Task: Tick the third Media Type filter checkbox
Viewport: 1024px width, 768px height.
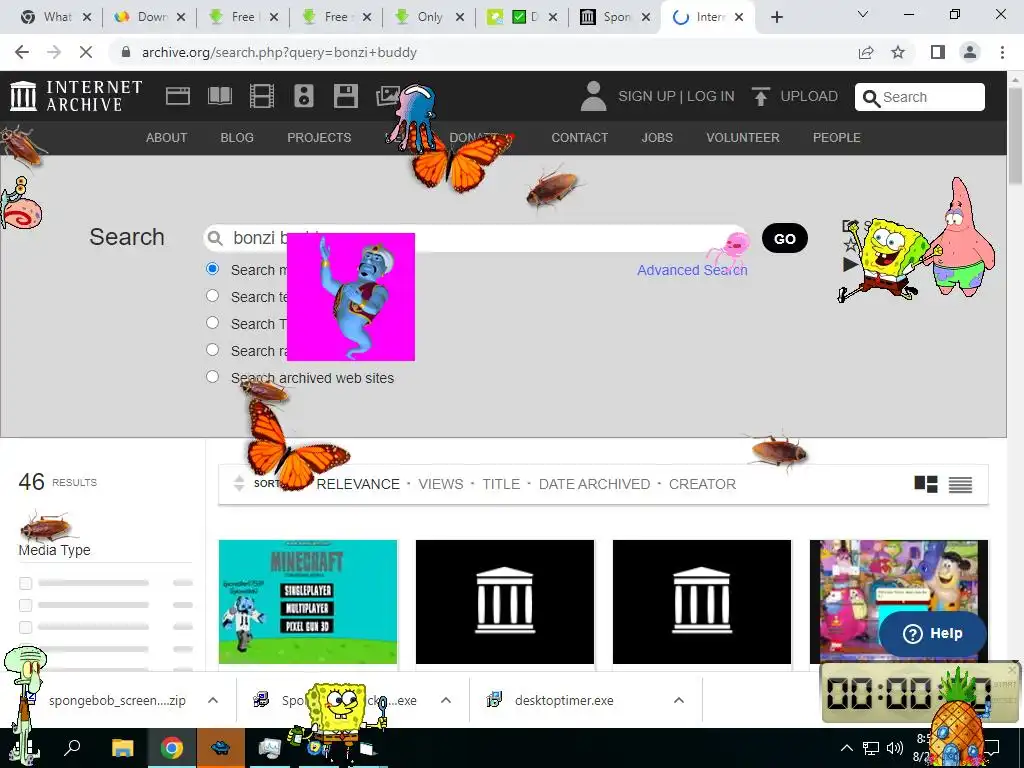Action: pos(25,628)
